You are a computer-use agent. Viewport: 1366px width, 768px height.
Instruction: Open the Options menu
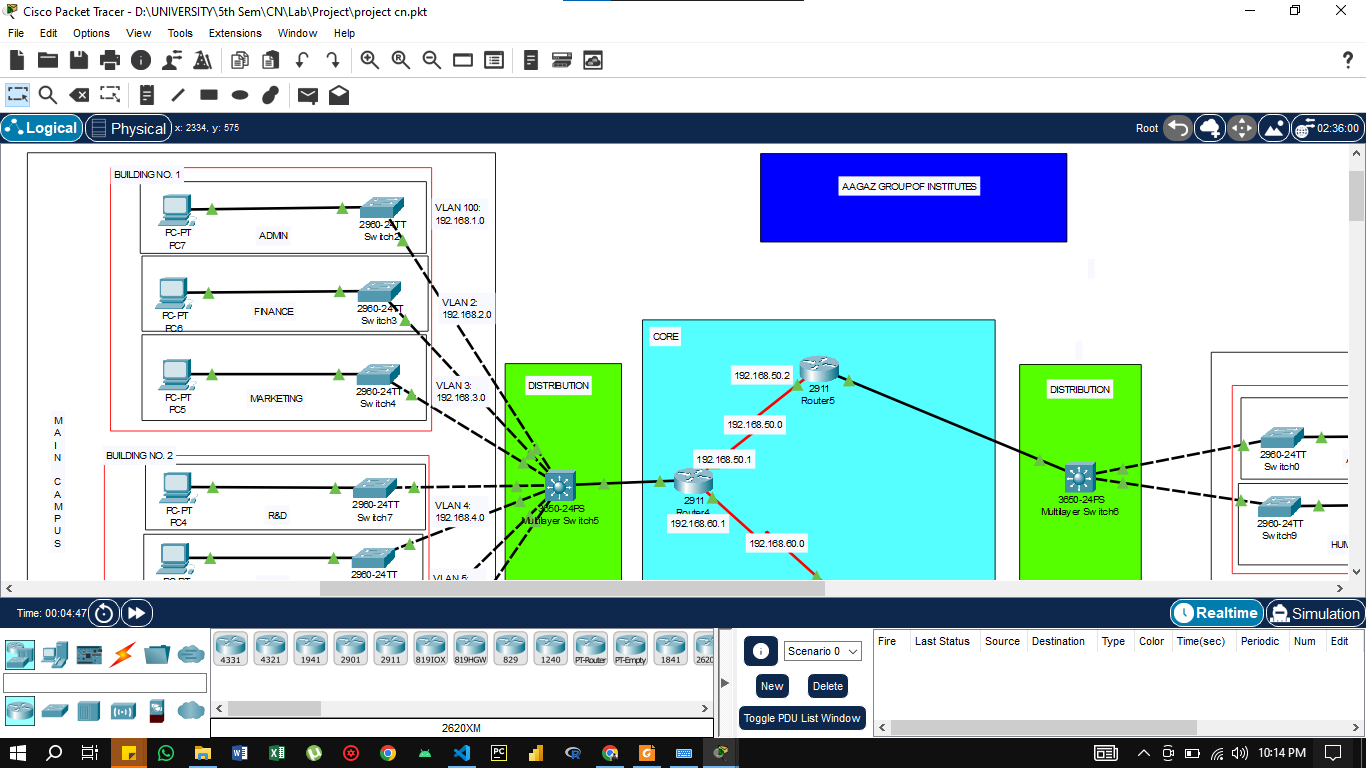click(90, 33)
